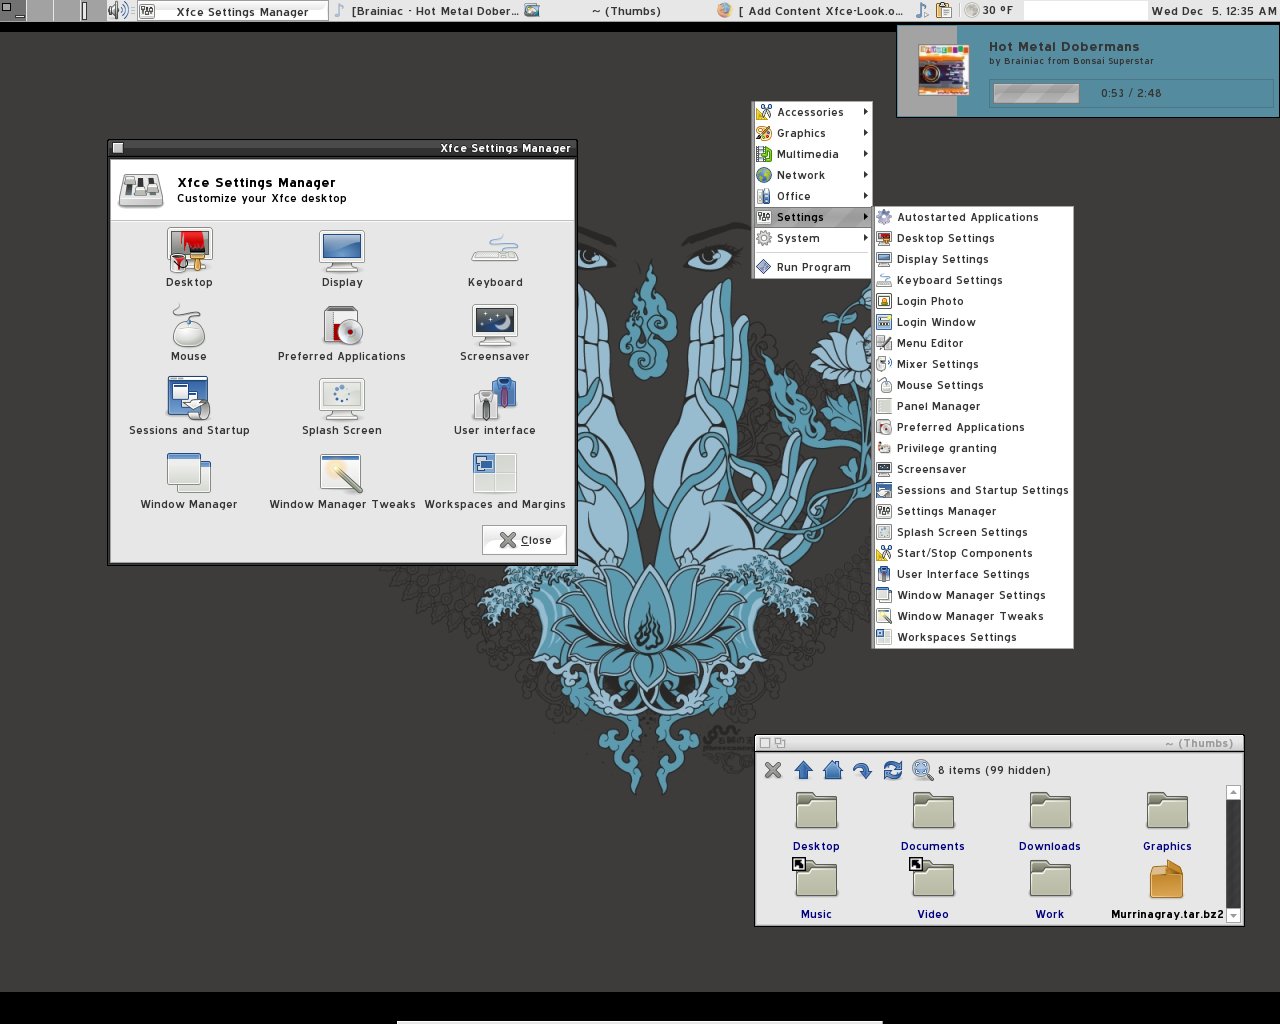Click the curved back arrow in file manager toolbar

click(862, 770)
